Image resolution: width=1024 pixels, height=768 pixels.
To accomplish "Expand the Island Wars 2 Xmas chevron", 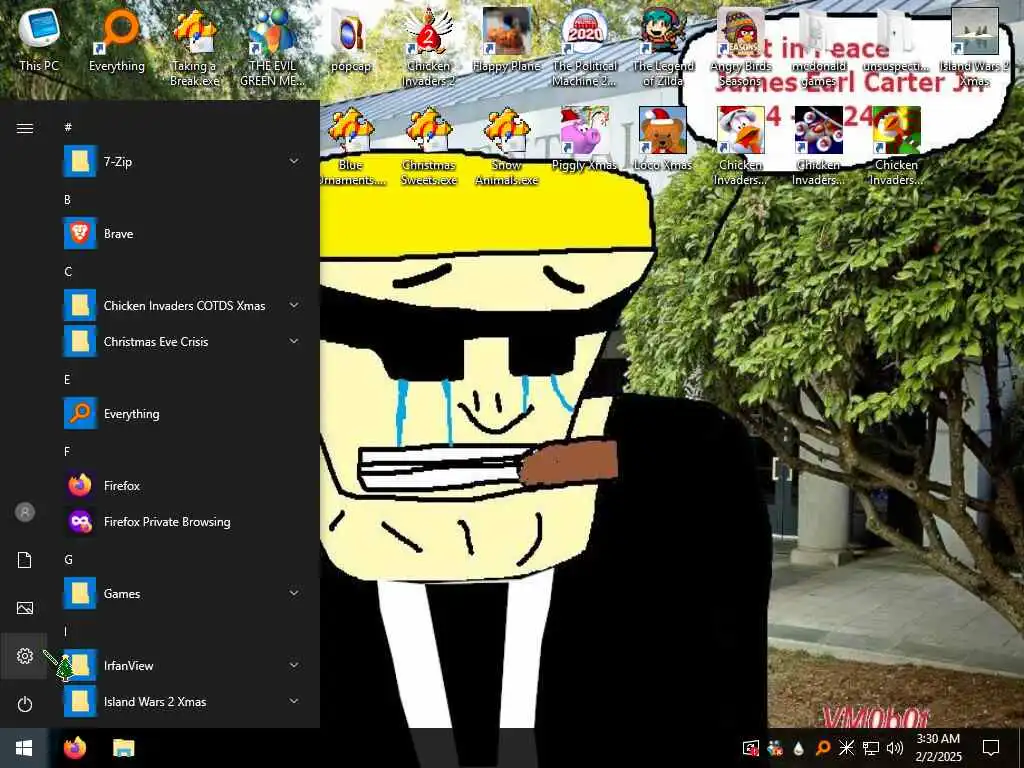I will point(294,701).
